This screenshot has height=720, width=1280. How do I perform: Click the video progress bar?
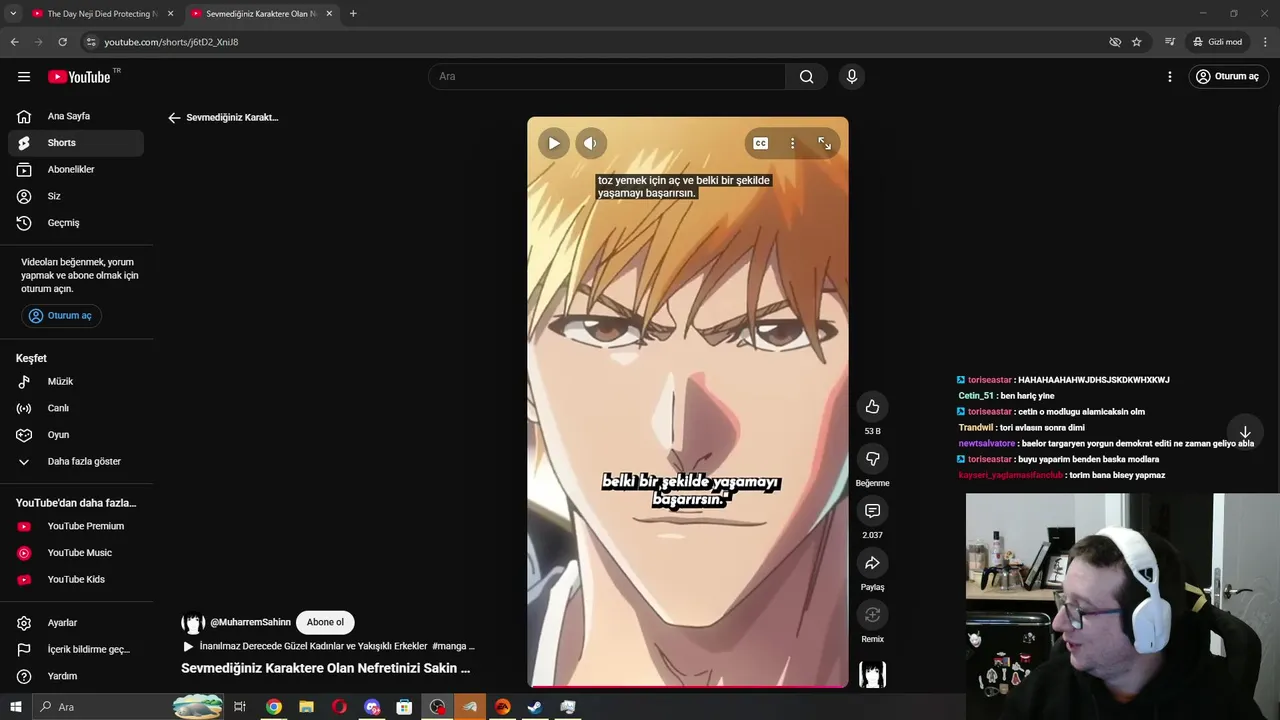[688, 687]
